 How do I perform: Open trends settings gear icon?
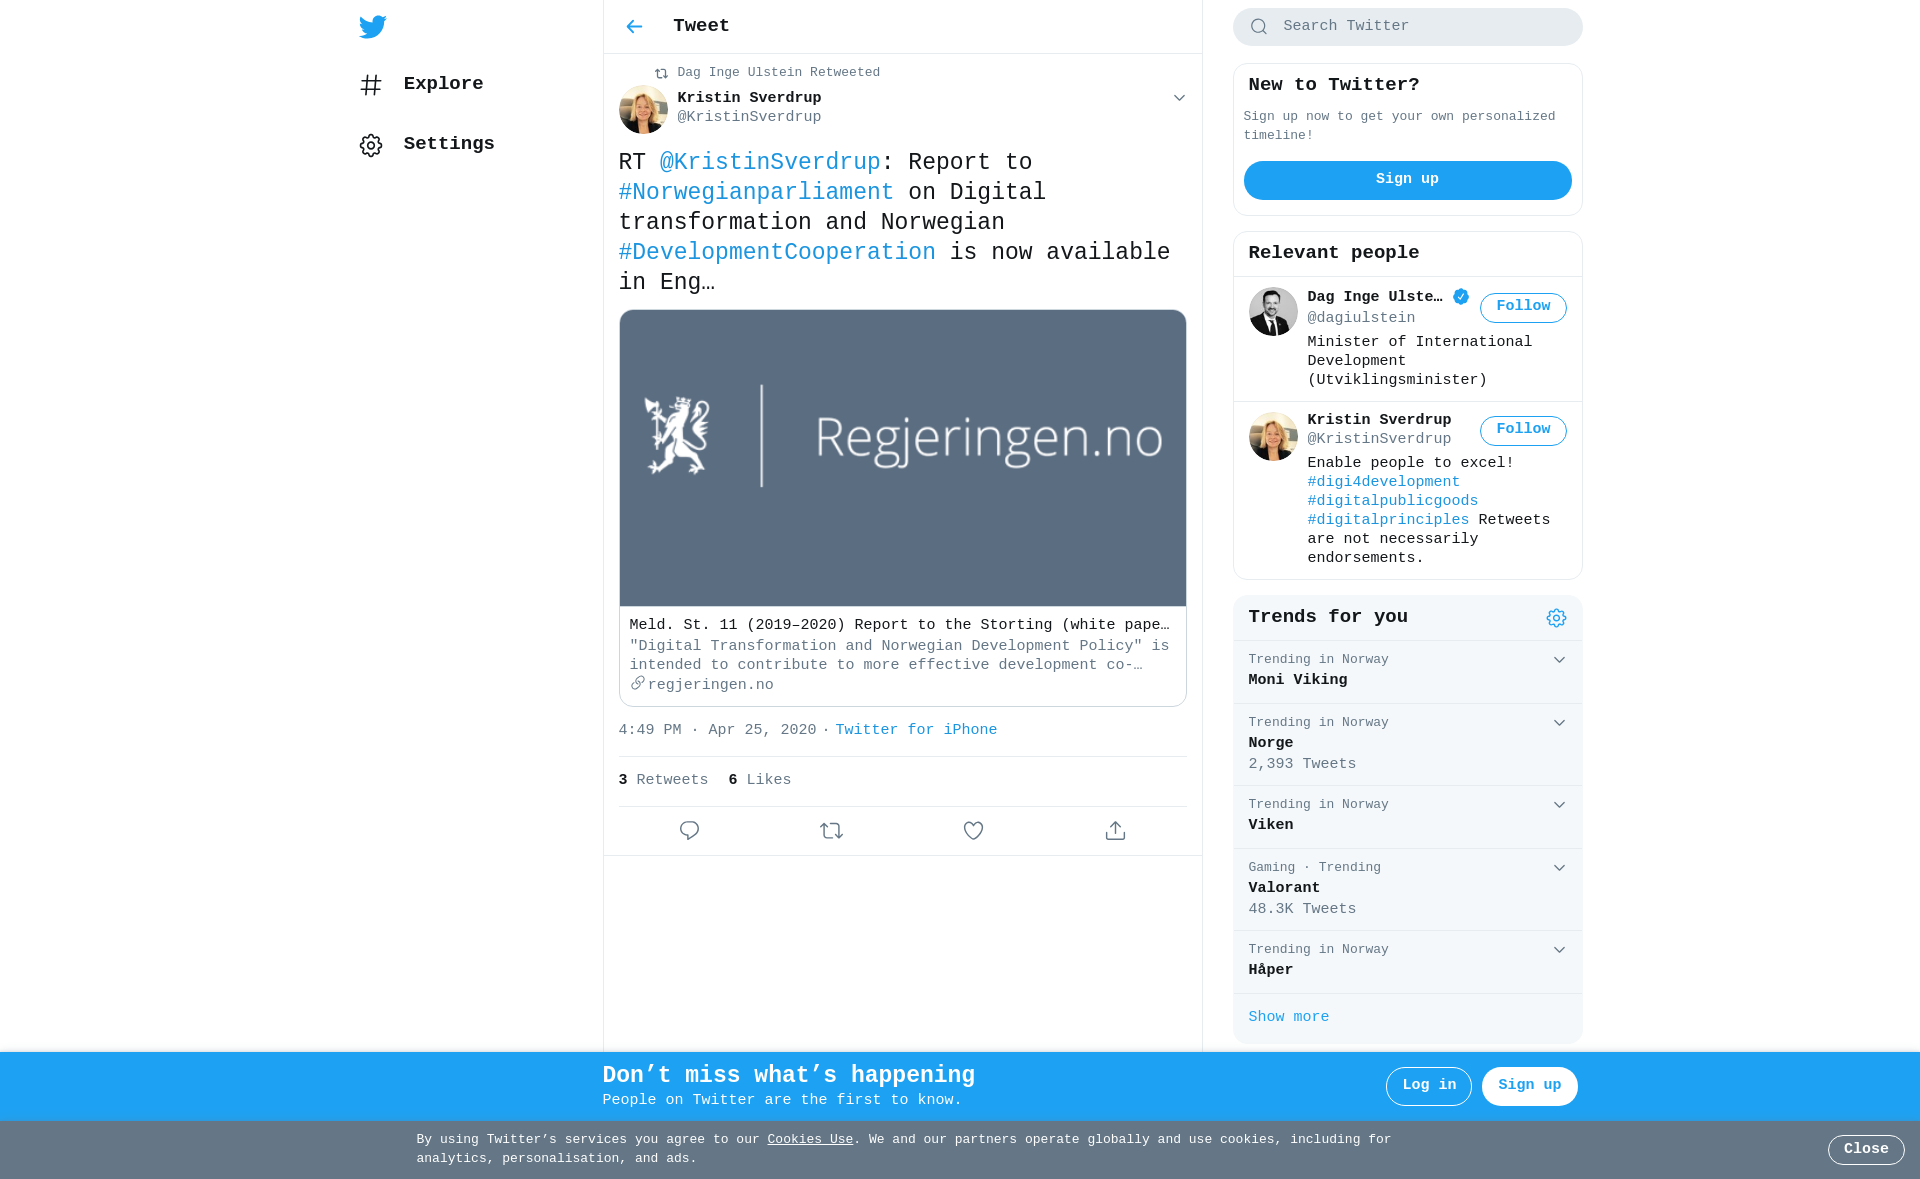click(x=1556, y=618)
